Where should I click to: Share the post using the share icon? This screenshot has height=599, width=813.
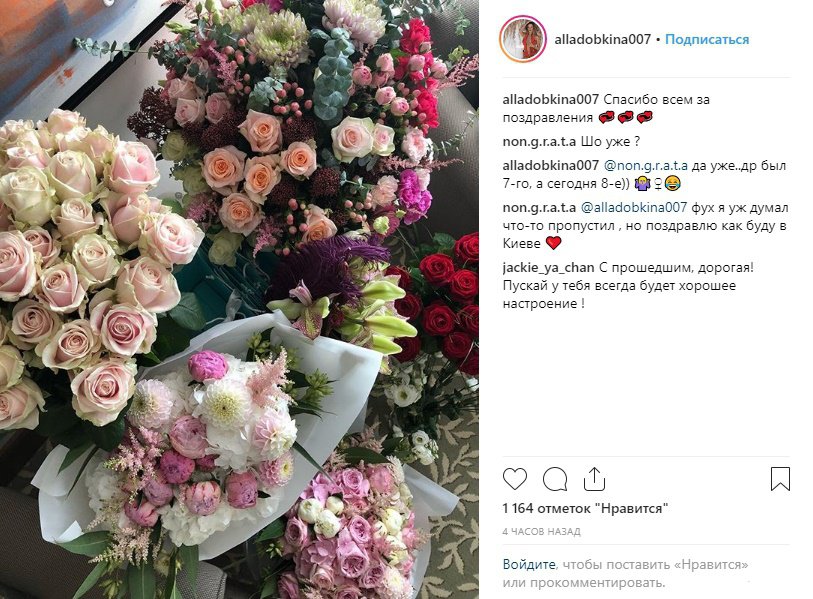[x=594, y=479]
